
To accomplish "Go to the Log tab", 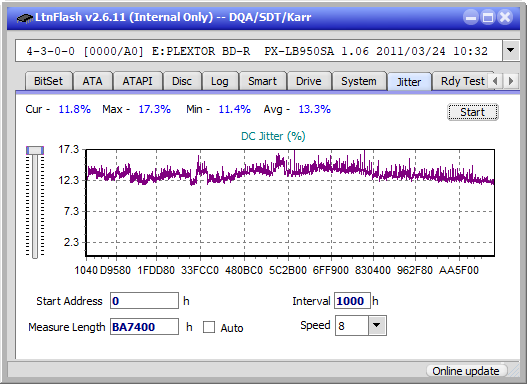I will [220, 81].
